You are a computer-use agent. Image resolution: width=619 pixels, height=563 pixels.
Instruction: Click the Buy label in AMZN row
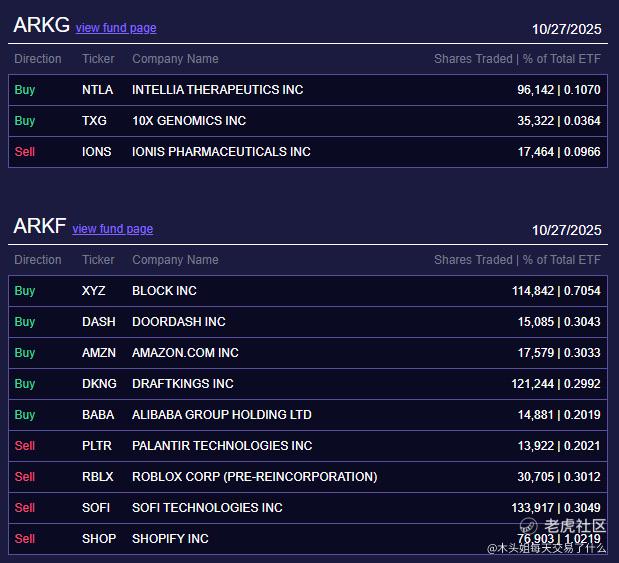[25, 353]
